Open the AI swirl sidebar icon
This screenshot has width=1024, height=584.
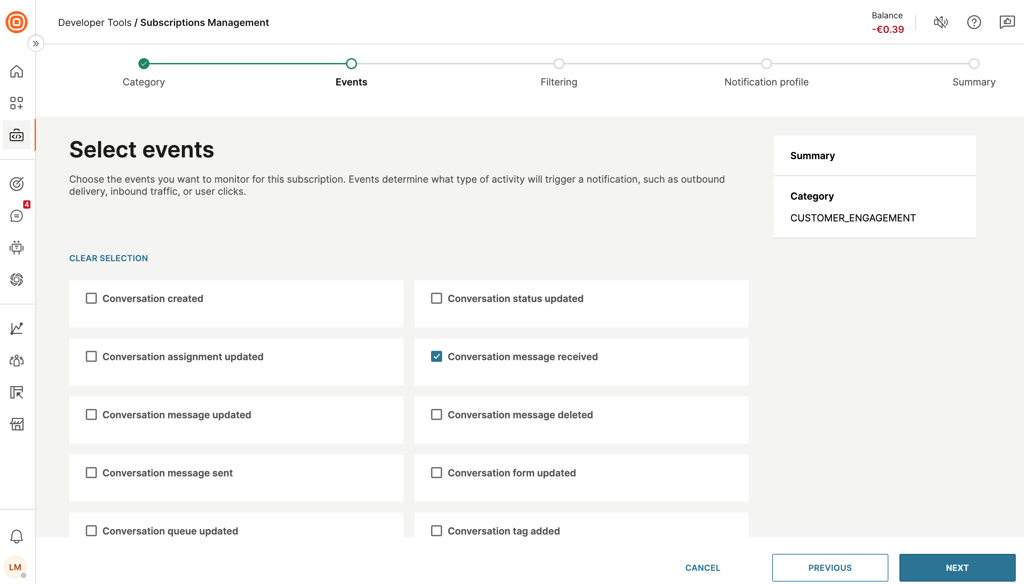16,280
